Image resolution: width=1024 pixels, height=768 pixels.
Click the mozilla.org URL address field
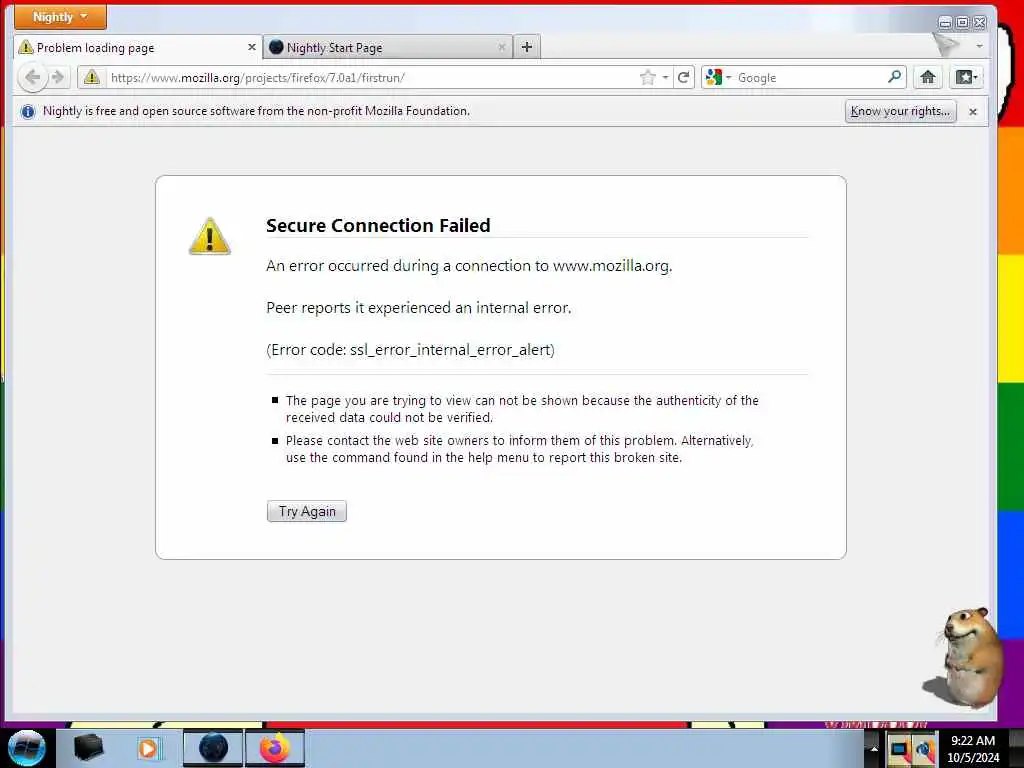tap(371, 78)
